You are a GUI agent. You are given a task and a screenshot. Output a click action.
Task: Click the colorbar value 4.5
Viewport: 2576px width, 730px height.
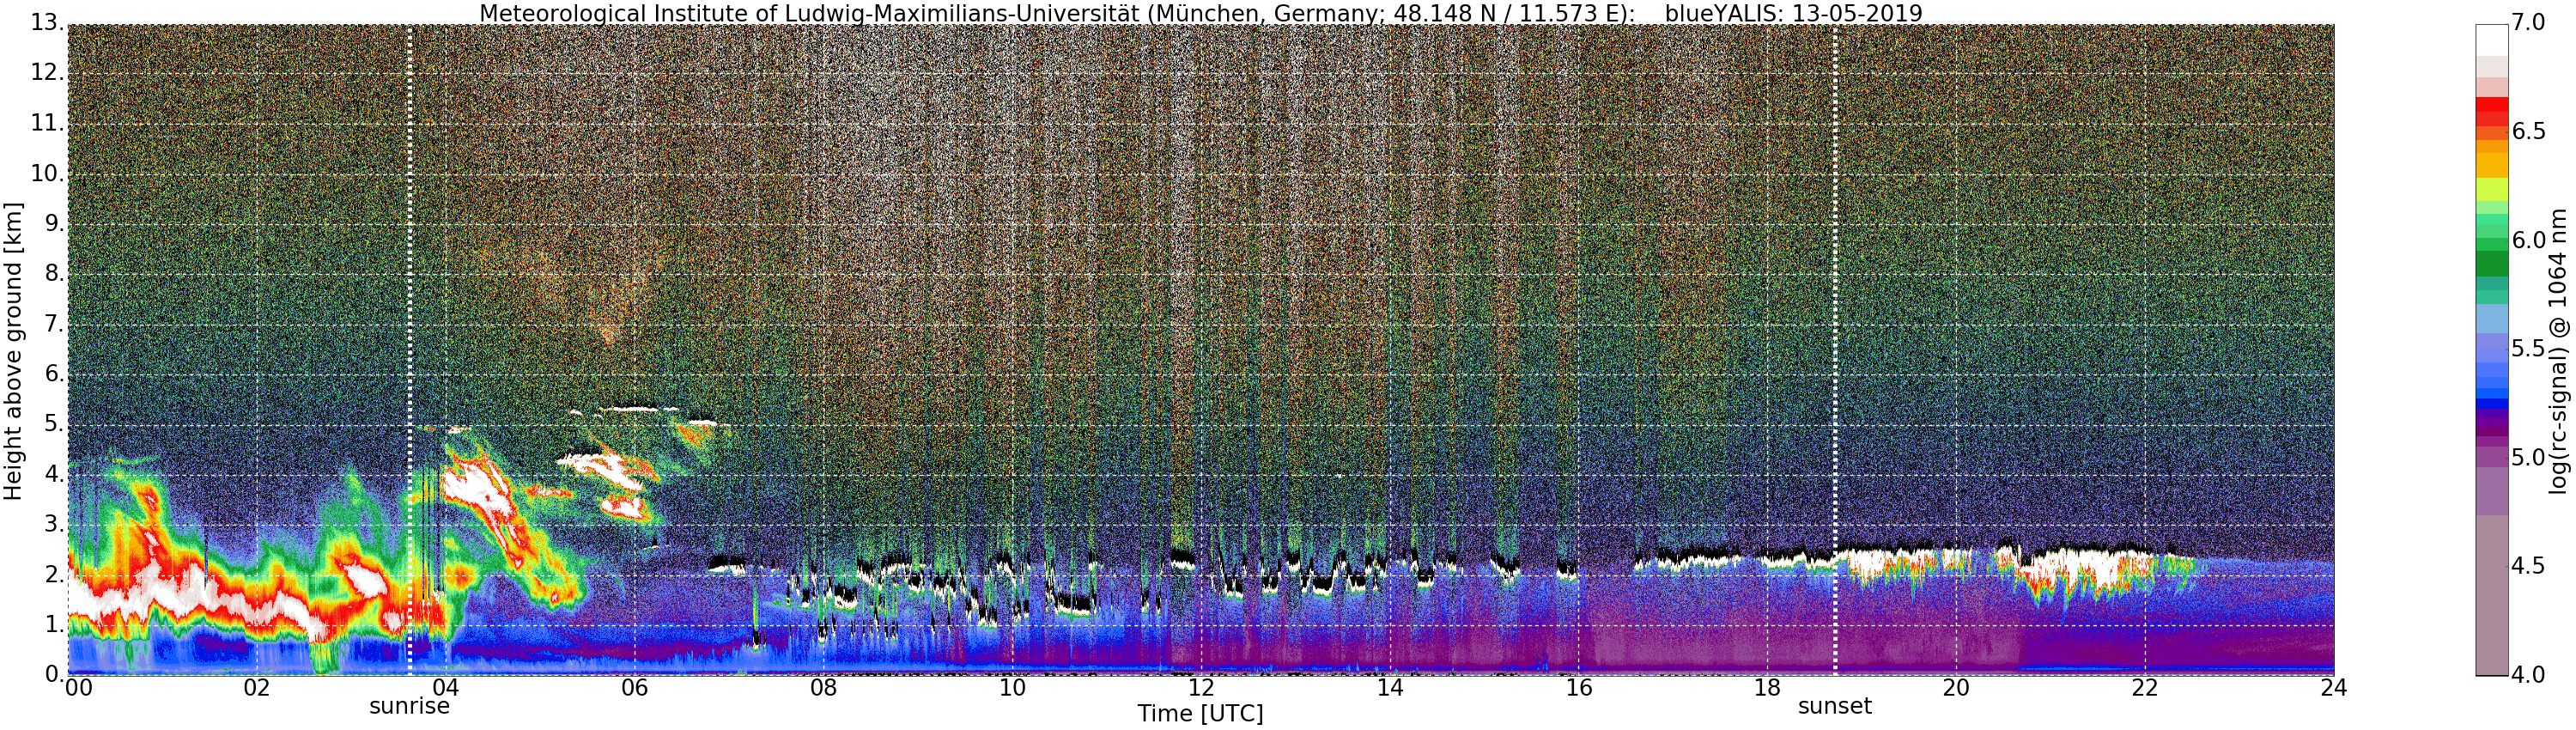(2529, 566)
